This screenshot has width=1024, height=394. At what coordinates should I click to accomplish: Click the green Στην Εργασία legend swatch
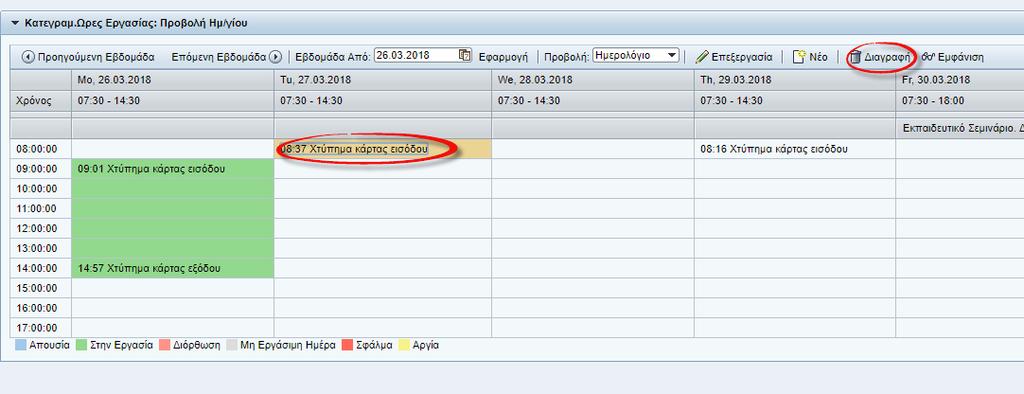pos(82,345)
